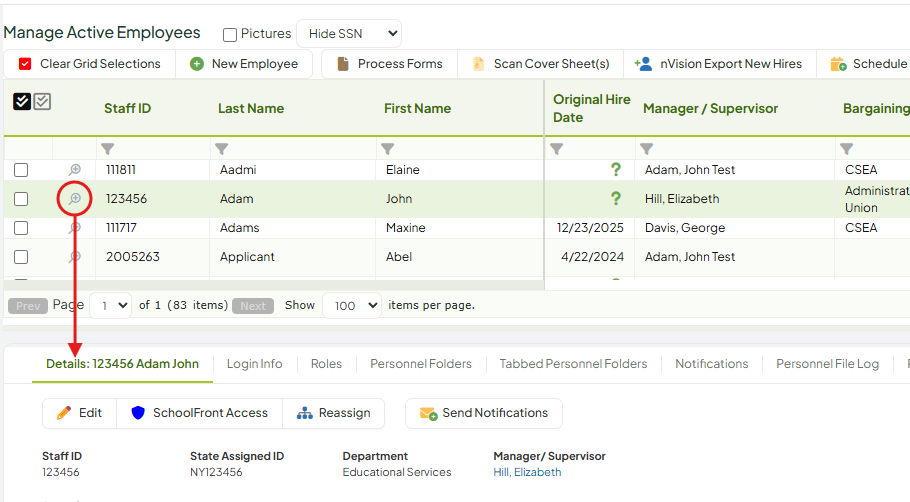
Task: Switch to the Login Info tab
Action: point(255,364)
